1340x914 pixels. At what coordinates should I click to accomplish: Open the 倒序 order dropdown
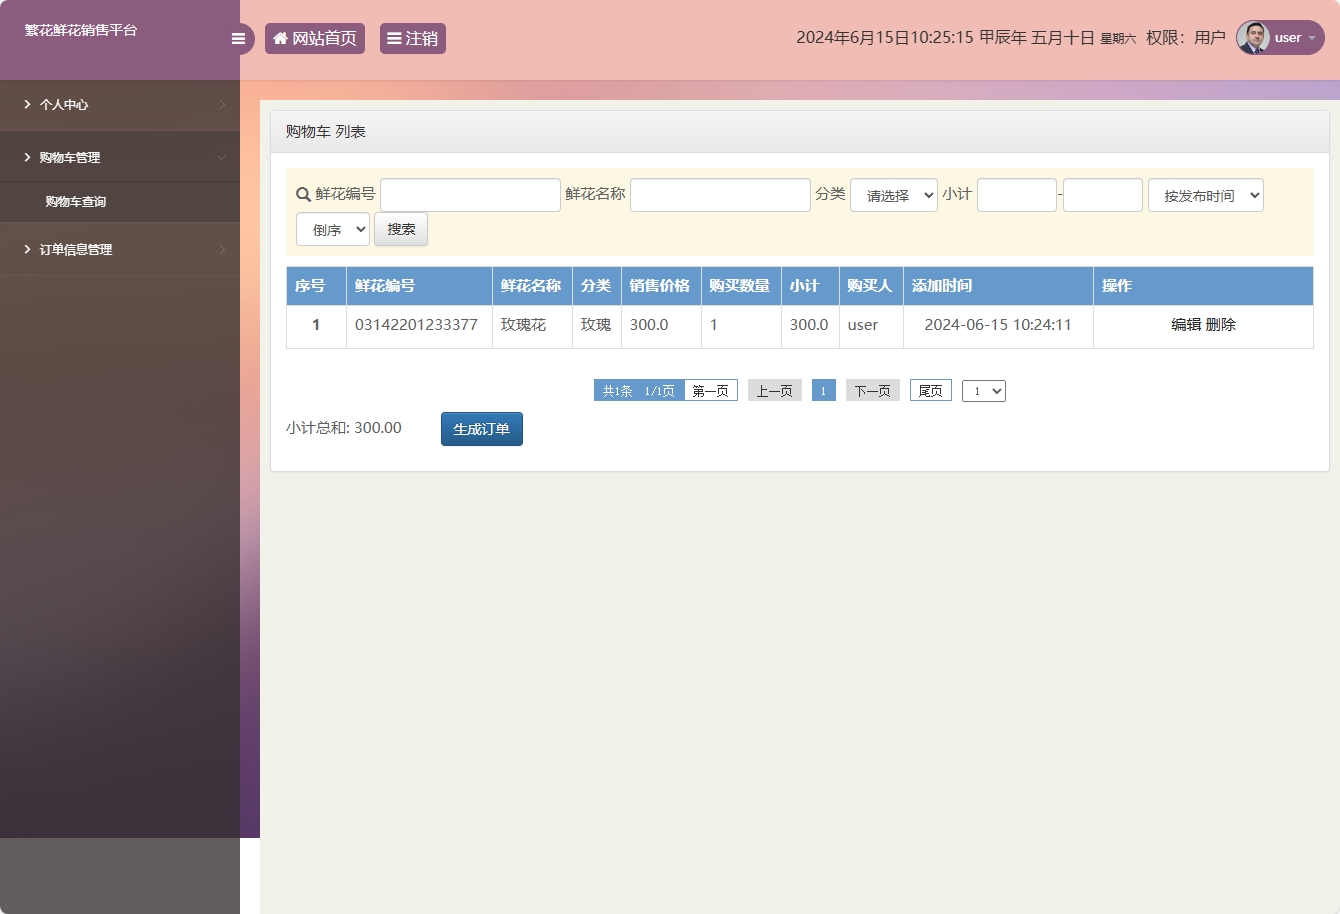[x=333, y=230]
